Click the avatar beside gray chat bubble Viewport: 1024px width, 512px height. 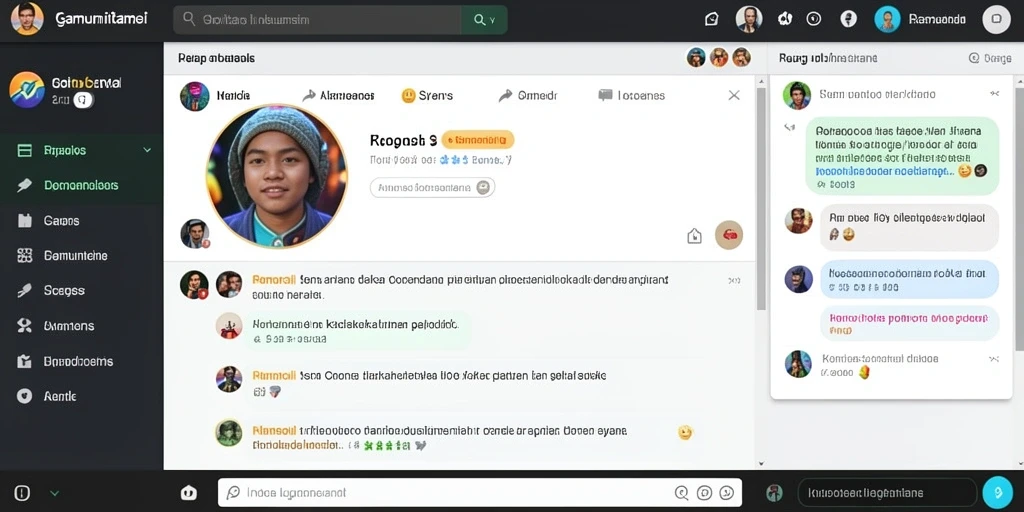click(798, 221)
